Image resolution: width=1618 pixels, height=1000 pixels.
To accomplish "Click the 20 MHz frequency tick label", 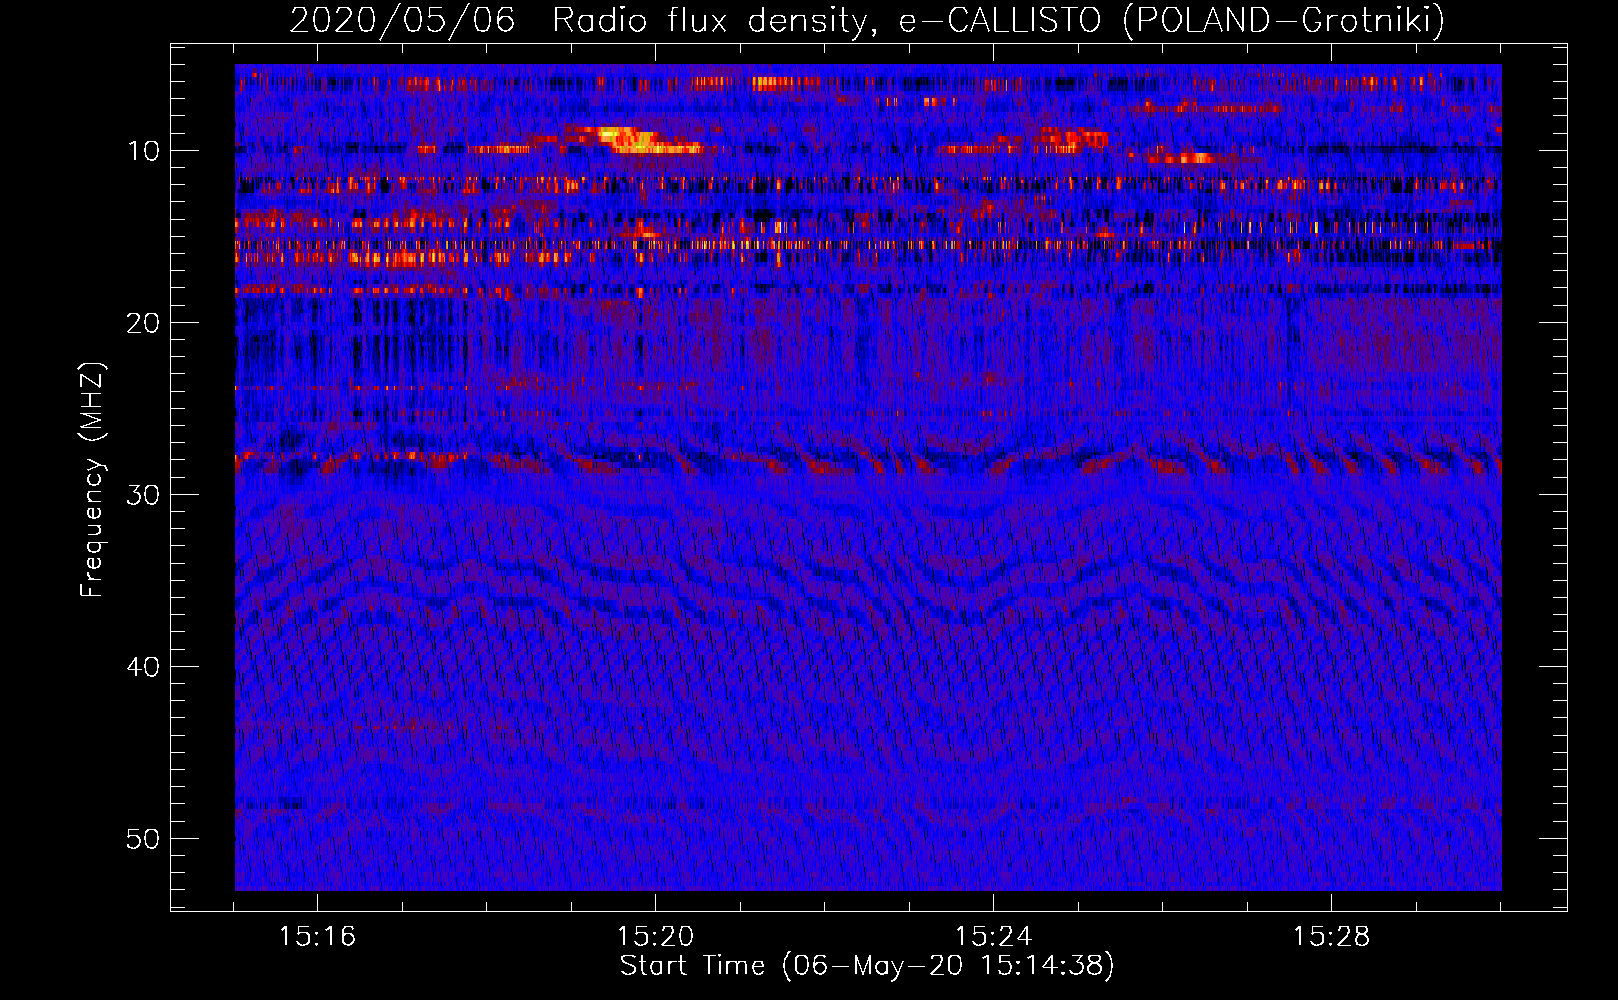I will (x=143, y=323).
